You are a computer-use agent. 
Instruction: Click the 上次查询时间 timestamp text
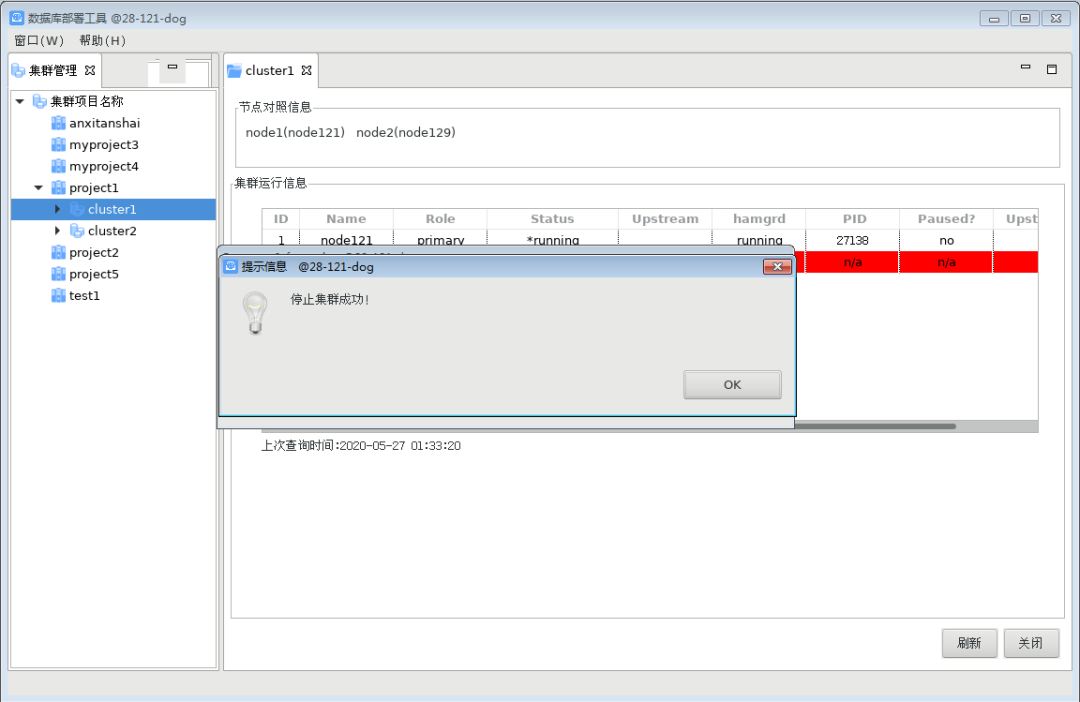(361, 446)
